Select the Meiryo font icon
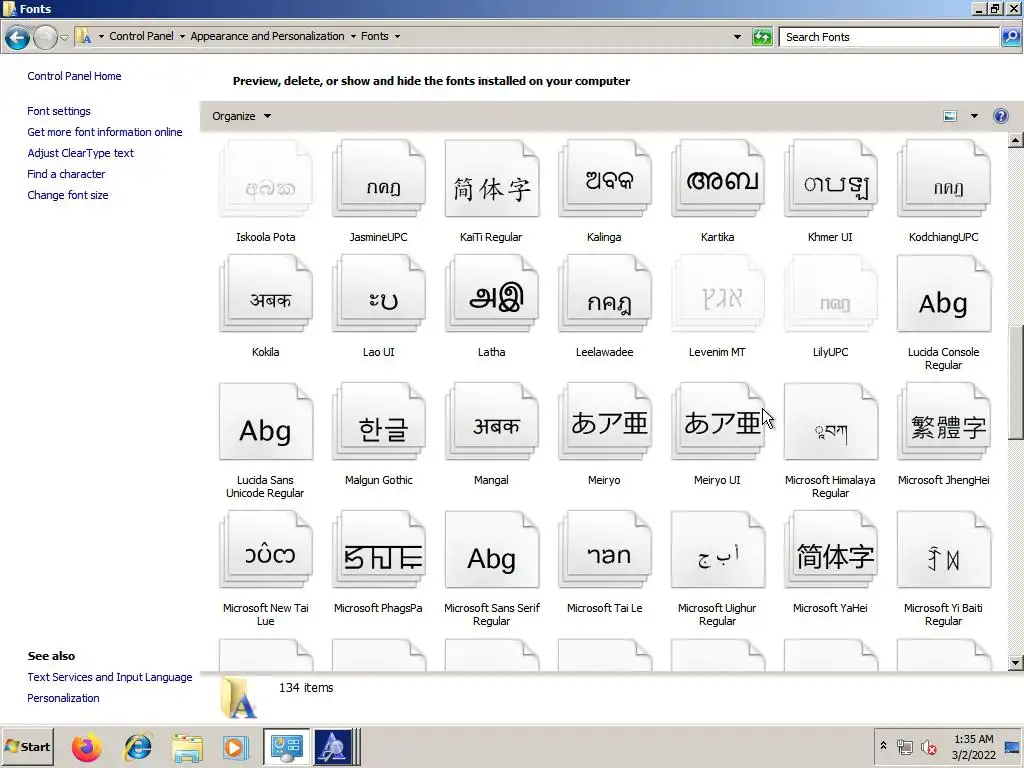This screenshot has height=768, width=1024. coord(605,421)
